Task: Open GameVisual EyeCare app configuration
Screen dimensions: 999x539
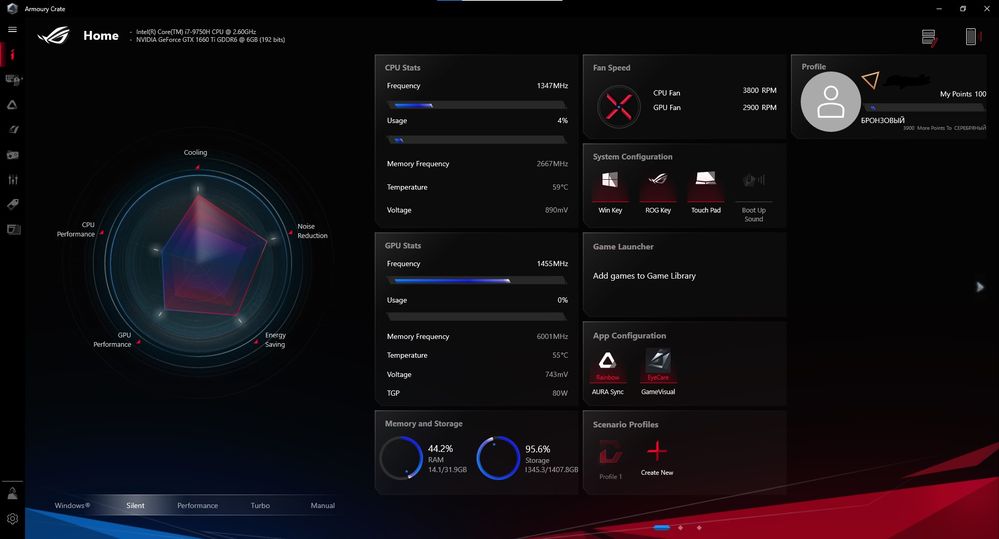Action: pos(658,371)
